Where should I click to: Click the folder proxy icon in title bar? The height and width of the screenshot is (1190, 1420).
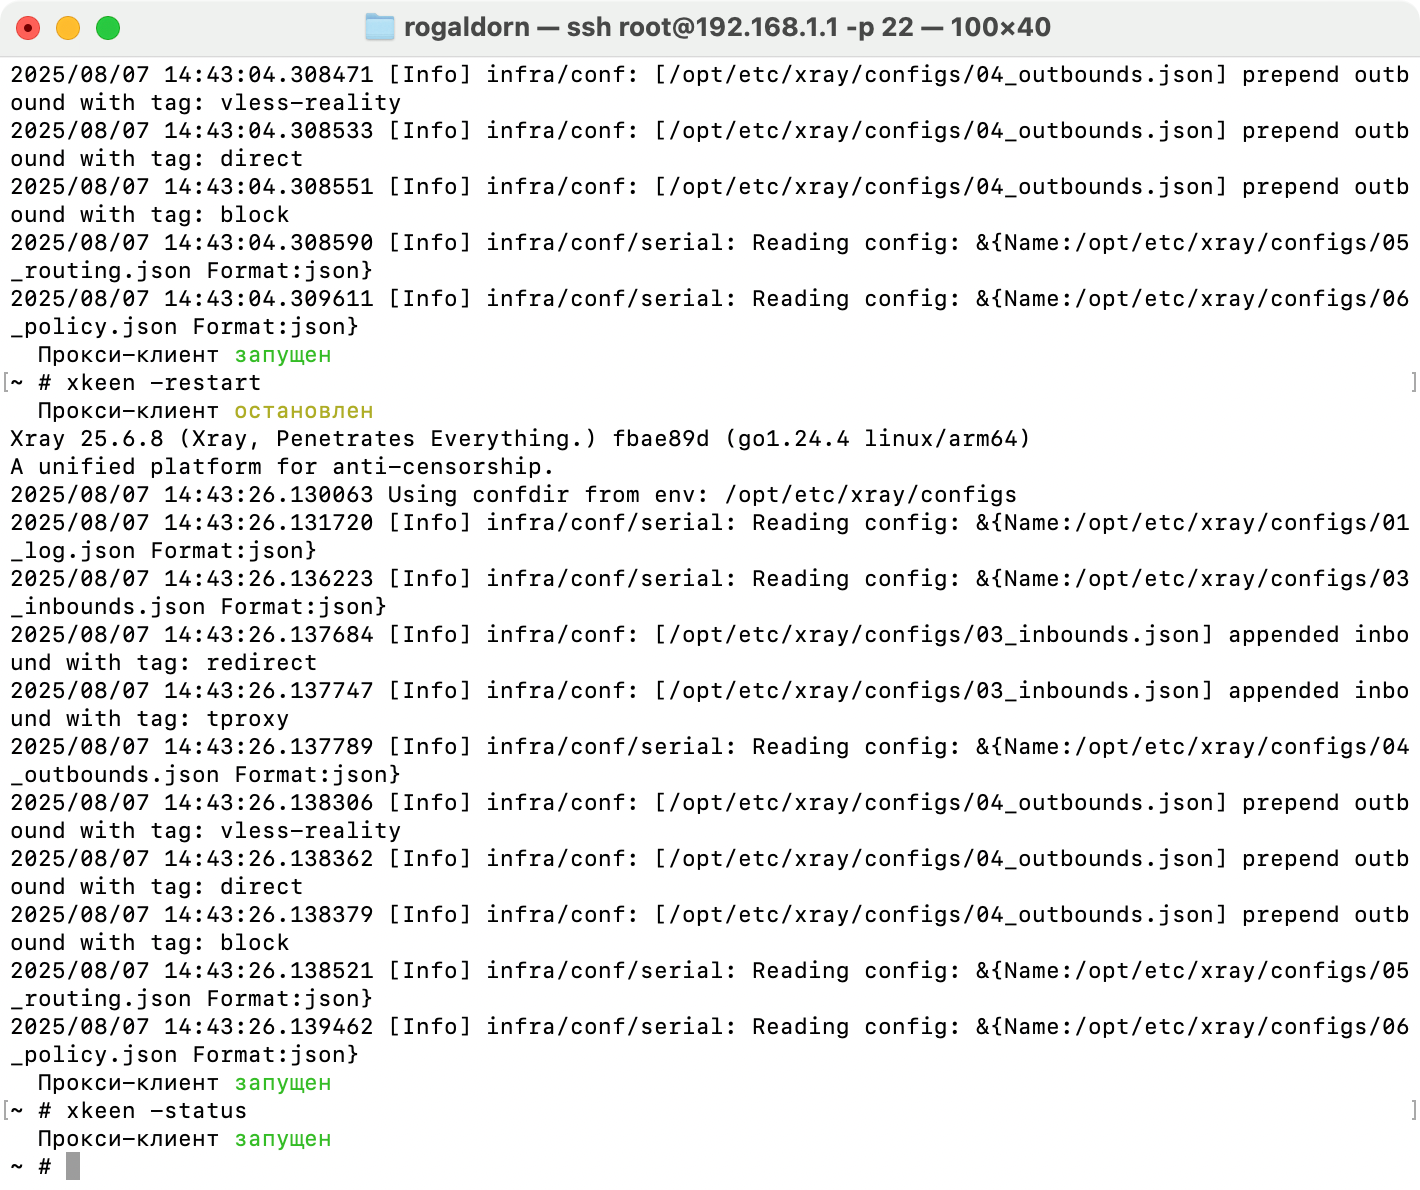(x=379, y=27)
